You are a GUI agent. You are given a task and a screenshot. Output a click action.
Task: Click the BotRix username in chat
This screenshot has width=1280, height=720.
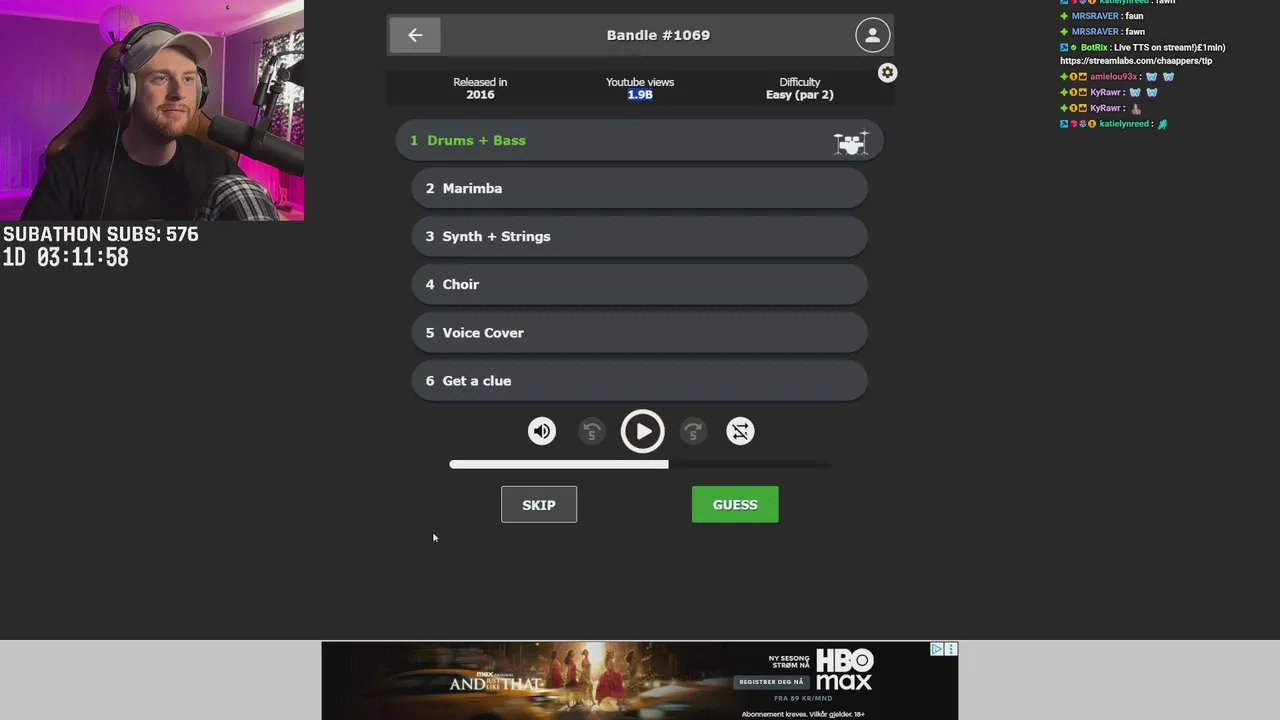[x=1095, y=47]
